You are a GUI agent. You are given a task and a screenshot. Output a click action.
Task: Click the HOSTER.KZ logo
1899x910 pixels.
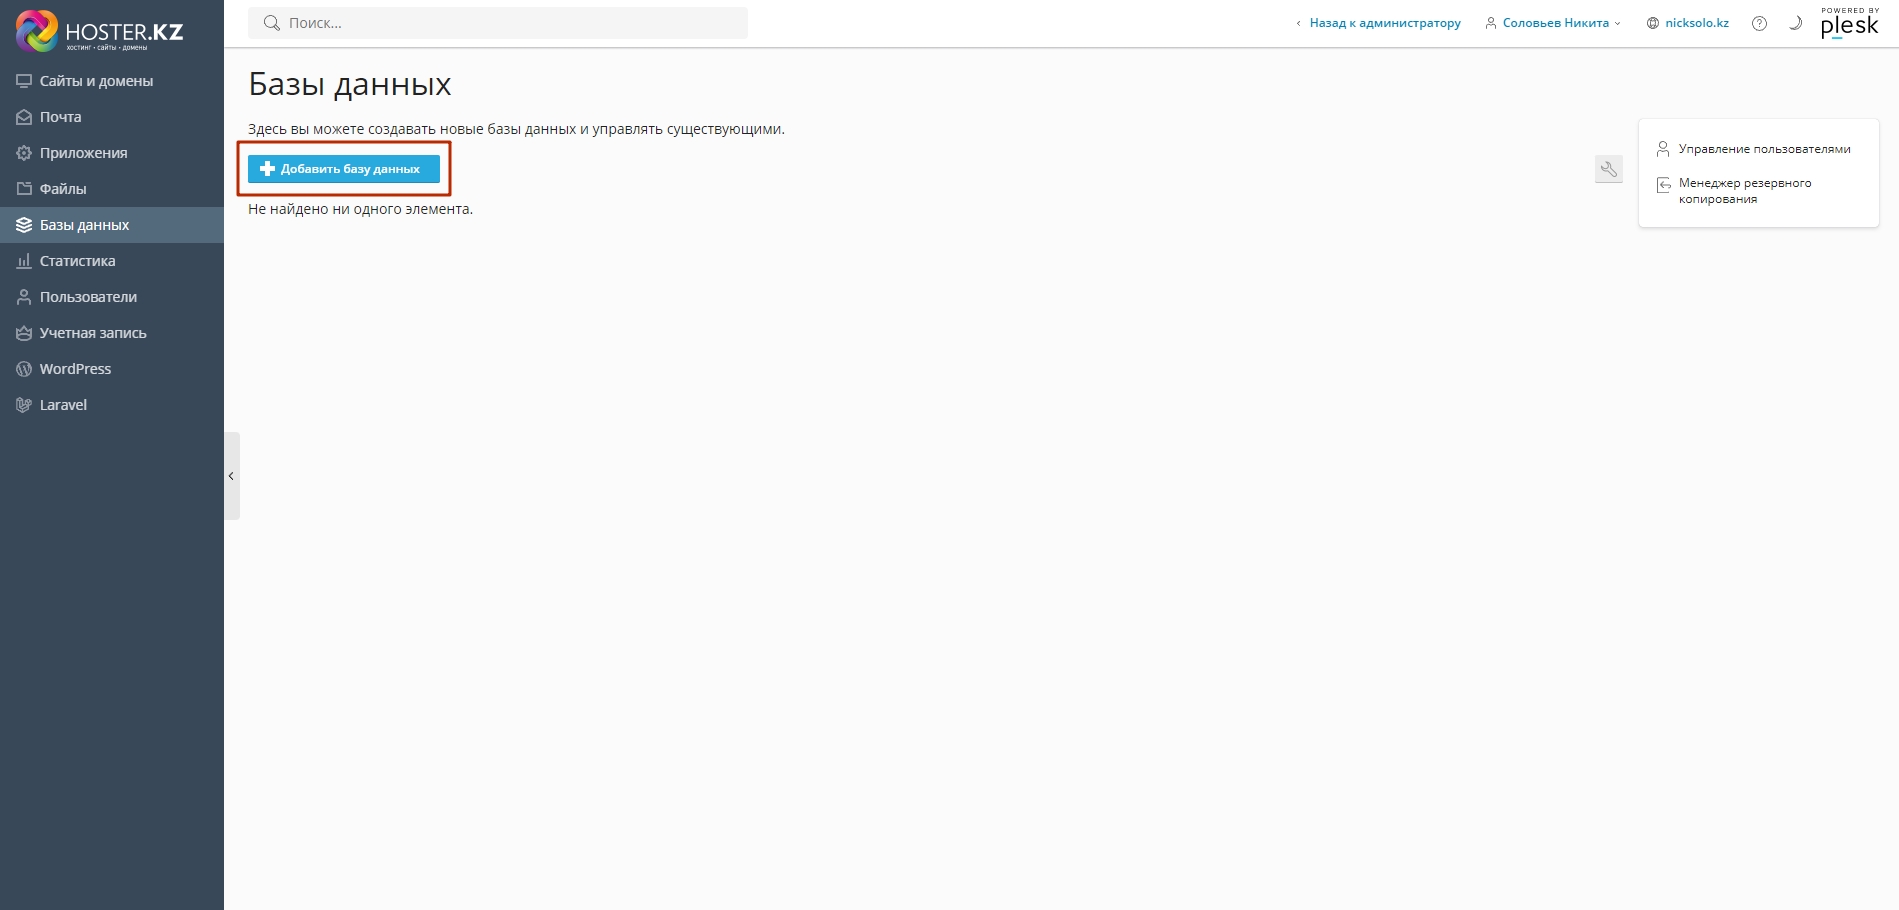[x=99, y=31]
